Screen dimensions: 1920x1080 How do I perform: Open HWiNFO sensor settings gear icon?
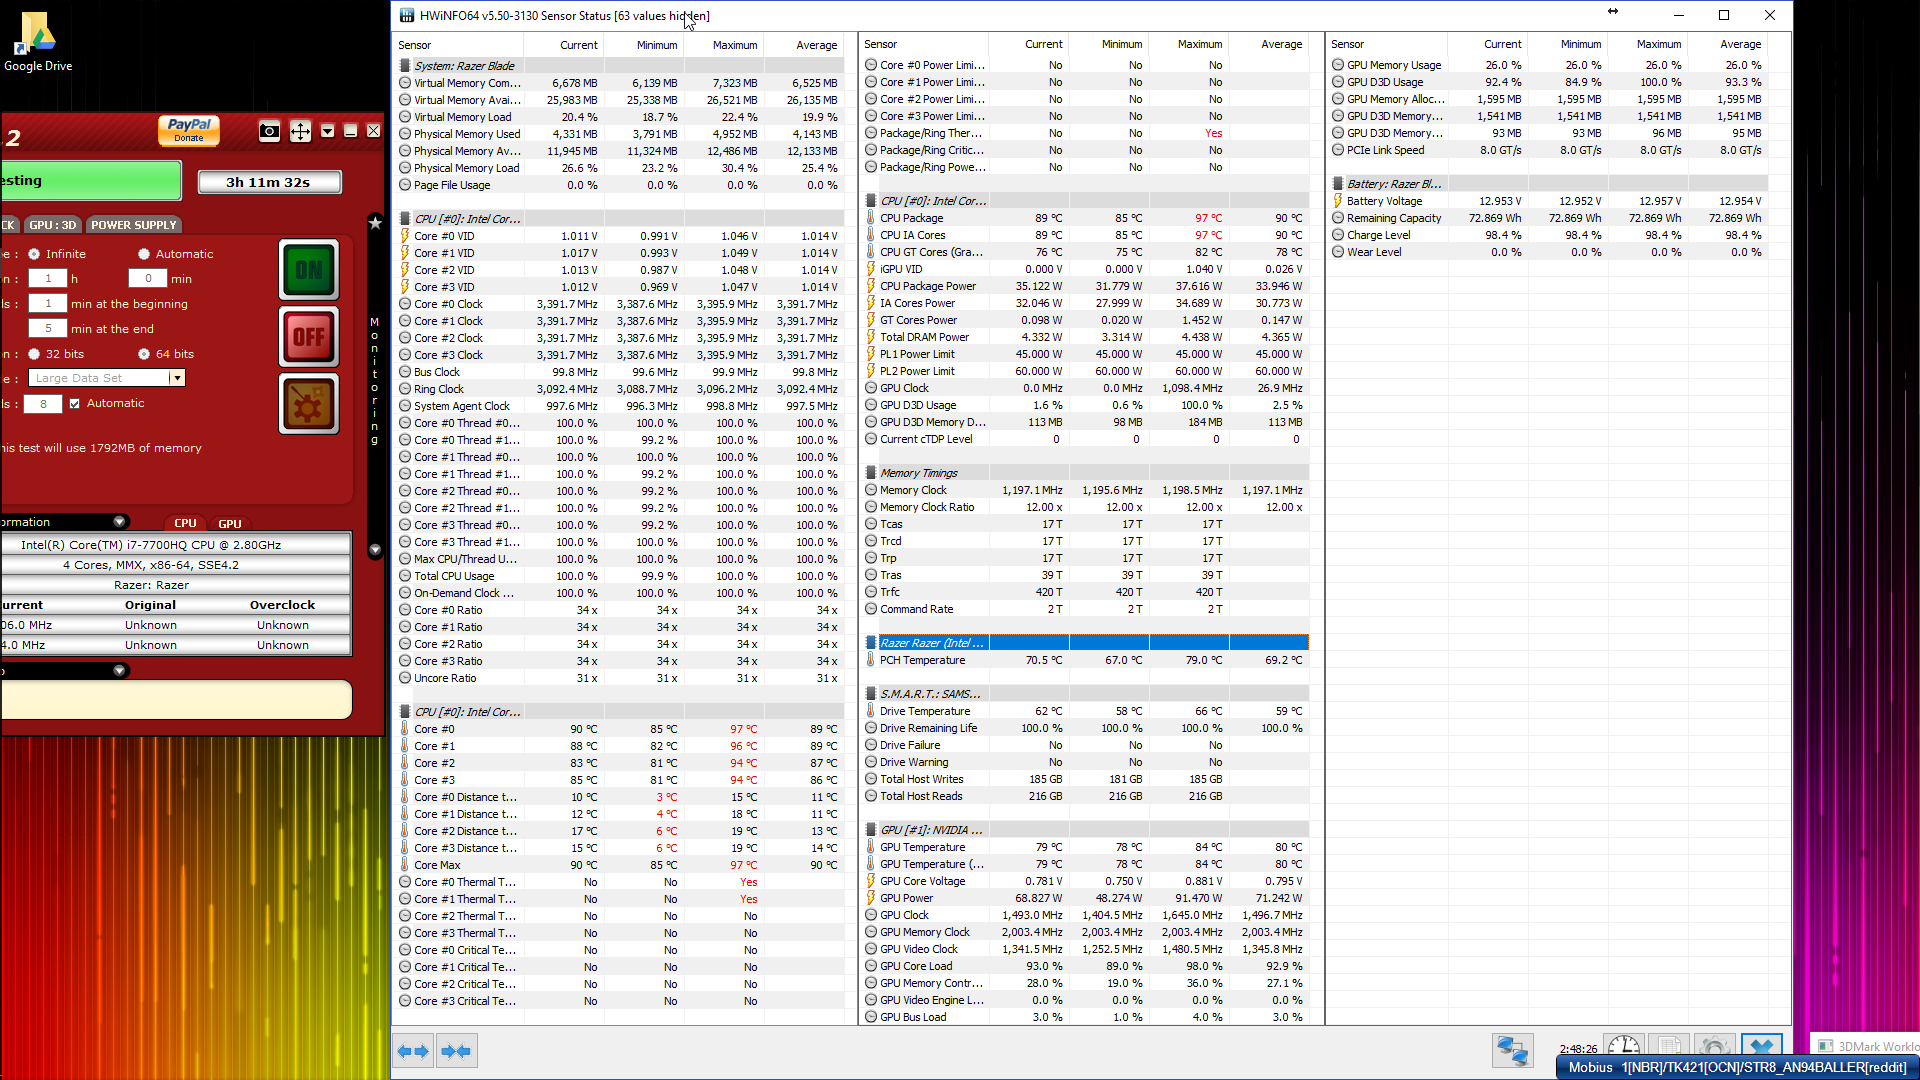[x=1714, y=1046]
